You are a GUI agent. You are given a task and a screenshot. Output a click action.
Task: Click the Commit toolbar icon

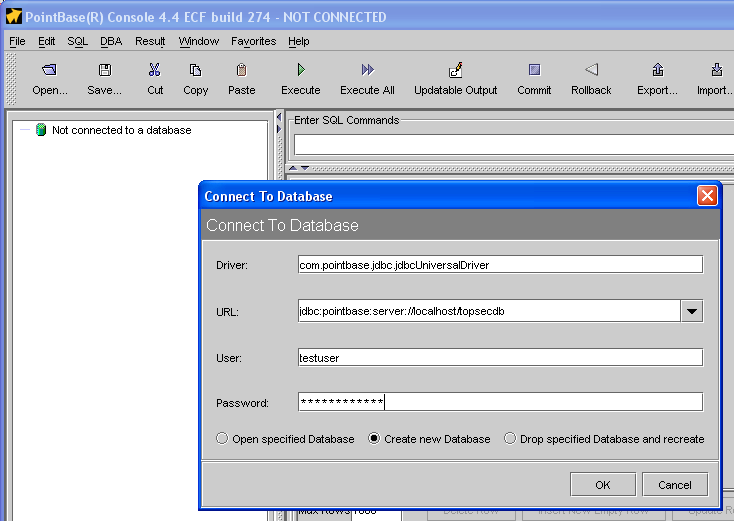tap(534, 70)
